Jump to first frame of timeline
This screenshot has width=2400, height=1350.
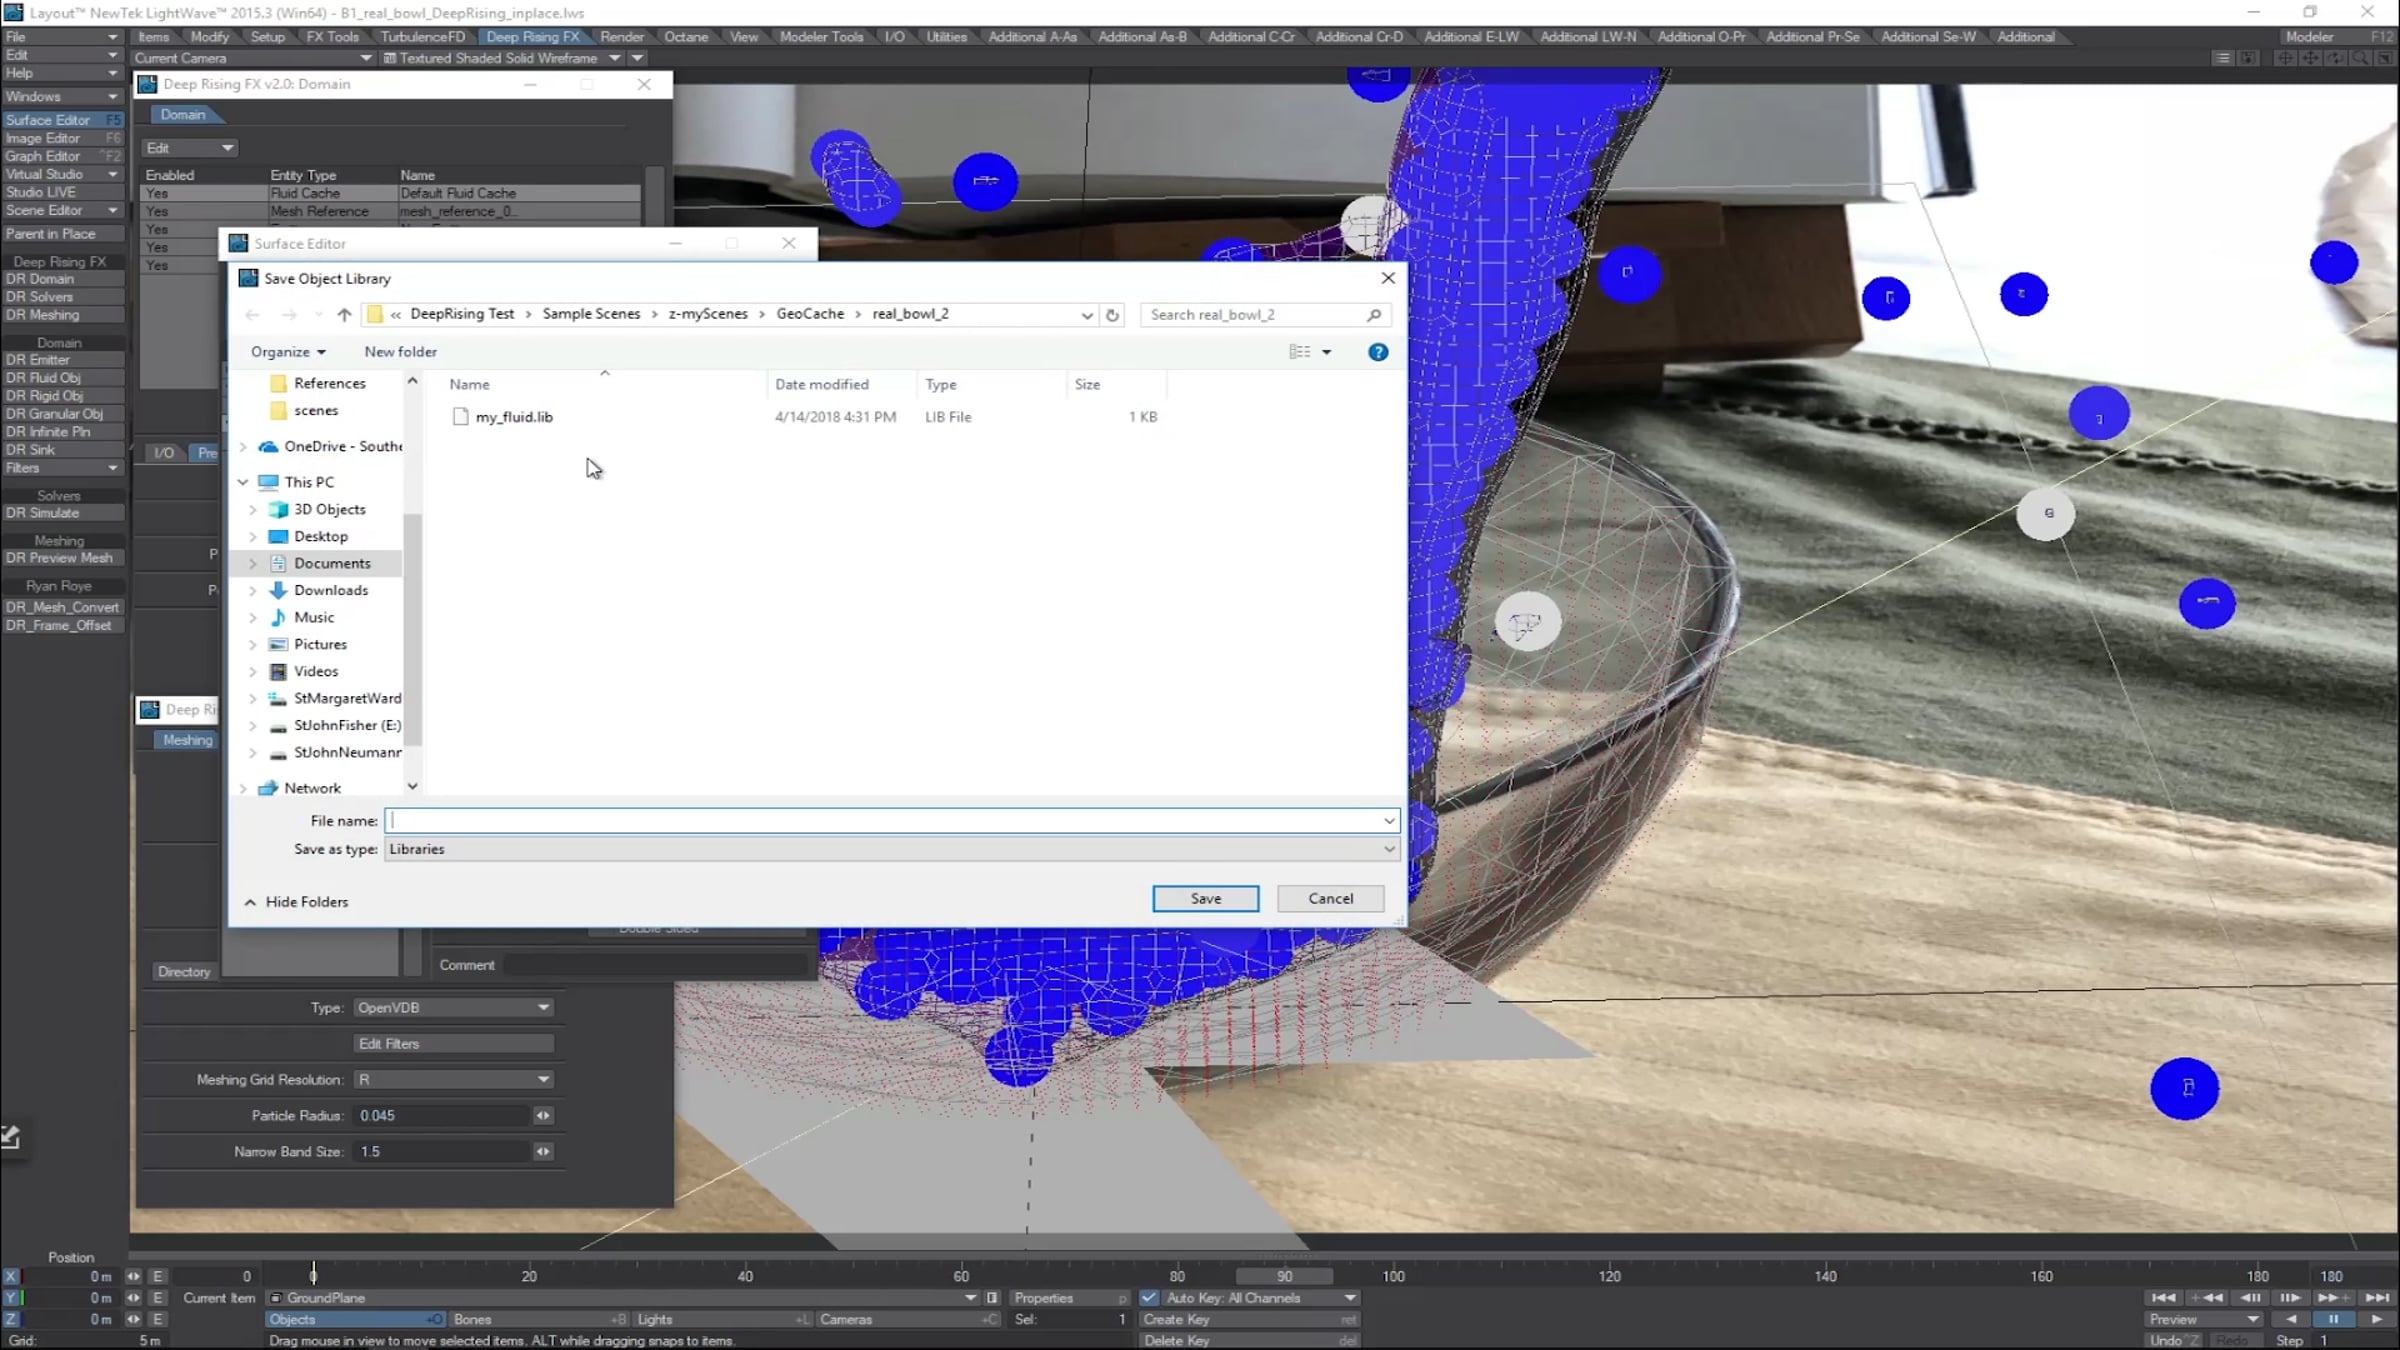tap(2163, 1298)
